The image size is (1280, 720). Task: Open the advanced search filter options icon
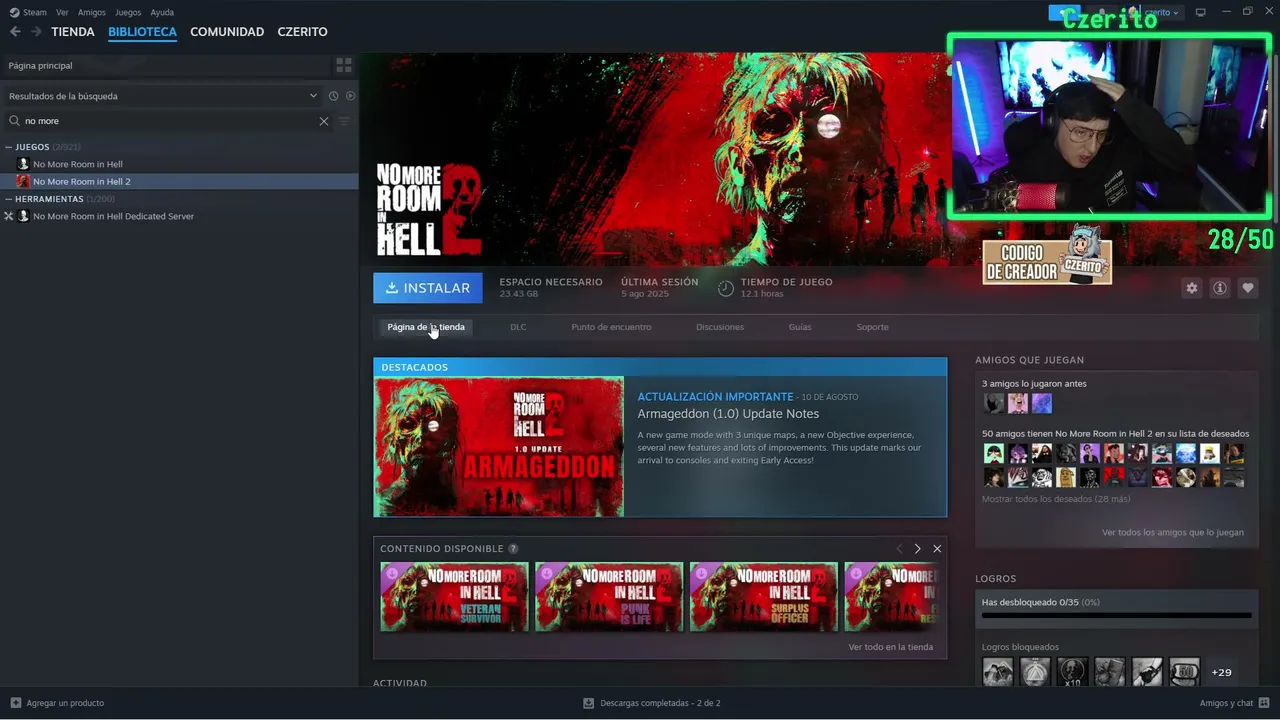click(x=344, y=121)
